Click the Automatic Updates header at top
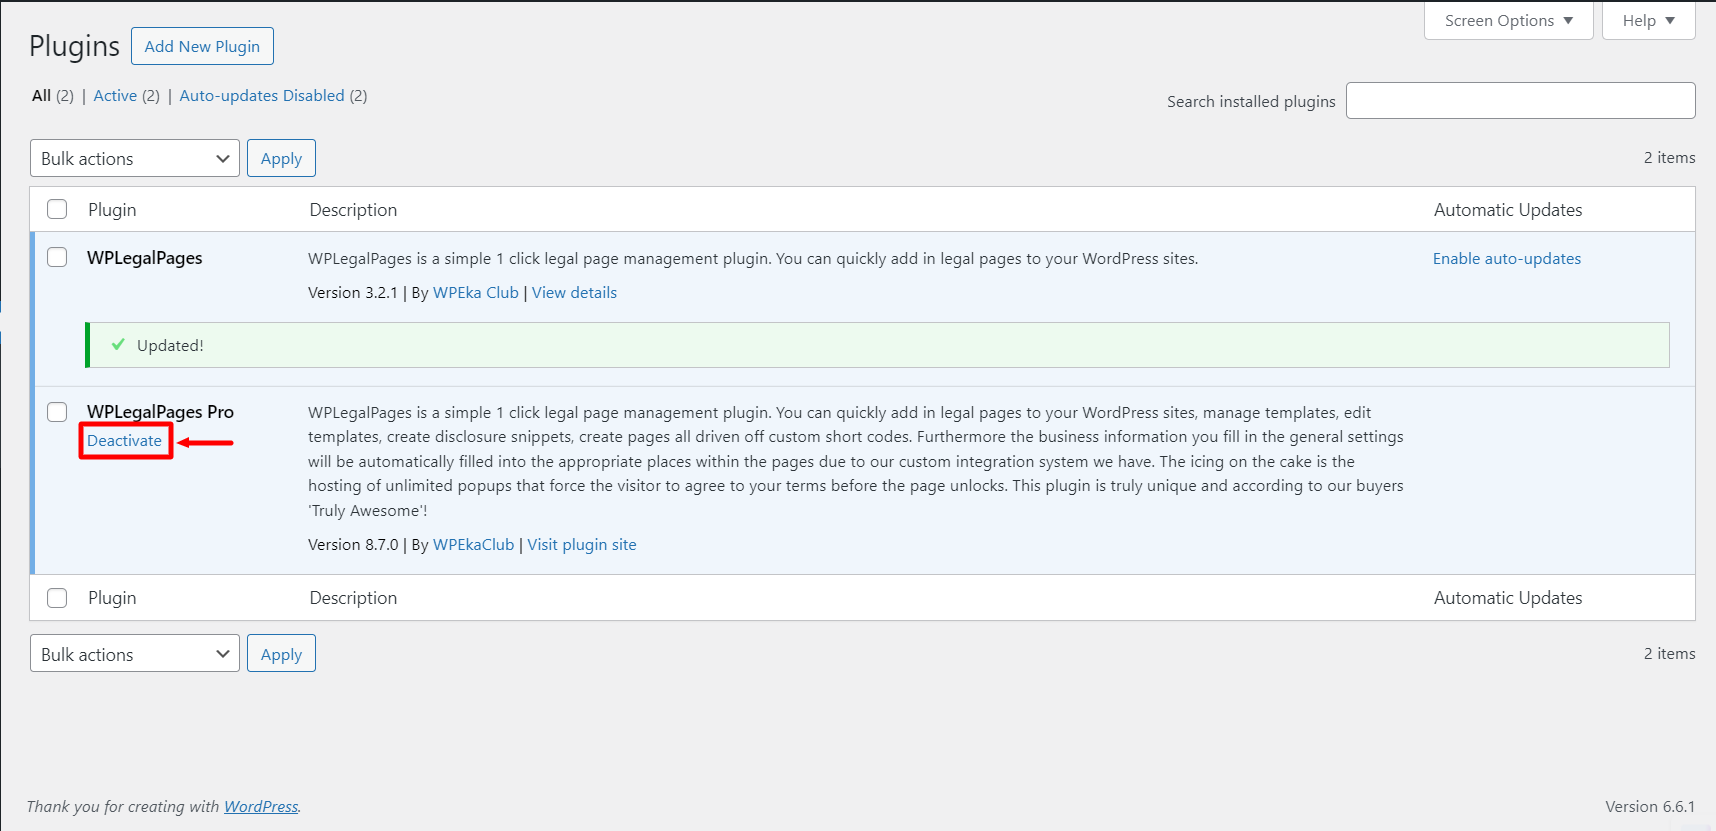 [1508, 210]
